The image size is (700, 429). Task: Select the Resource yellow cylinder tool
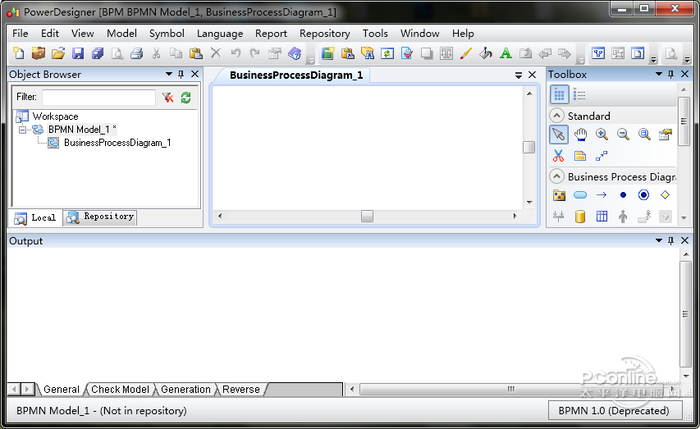(x=580, y=217)
